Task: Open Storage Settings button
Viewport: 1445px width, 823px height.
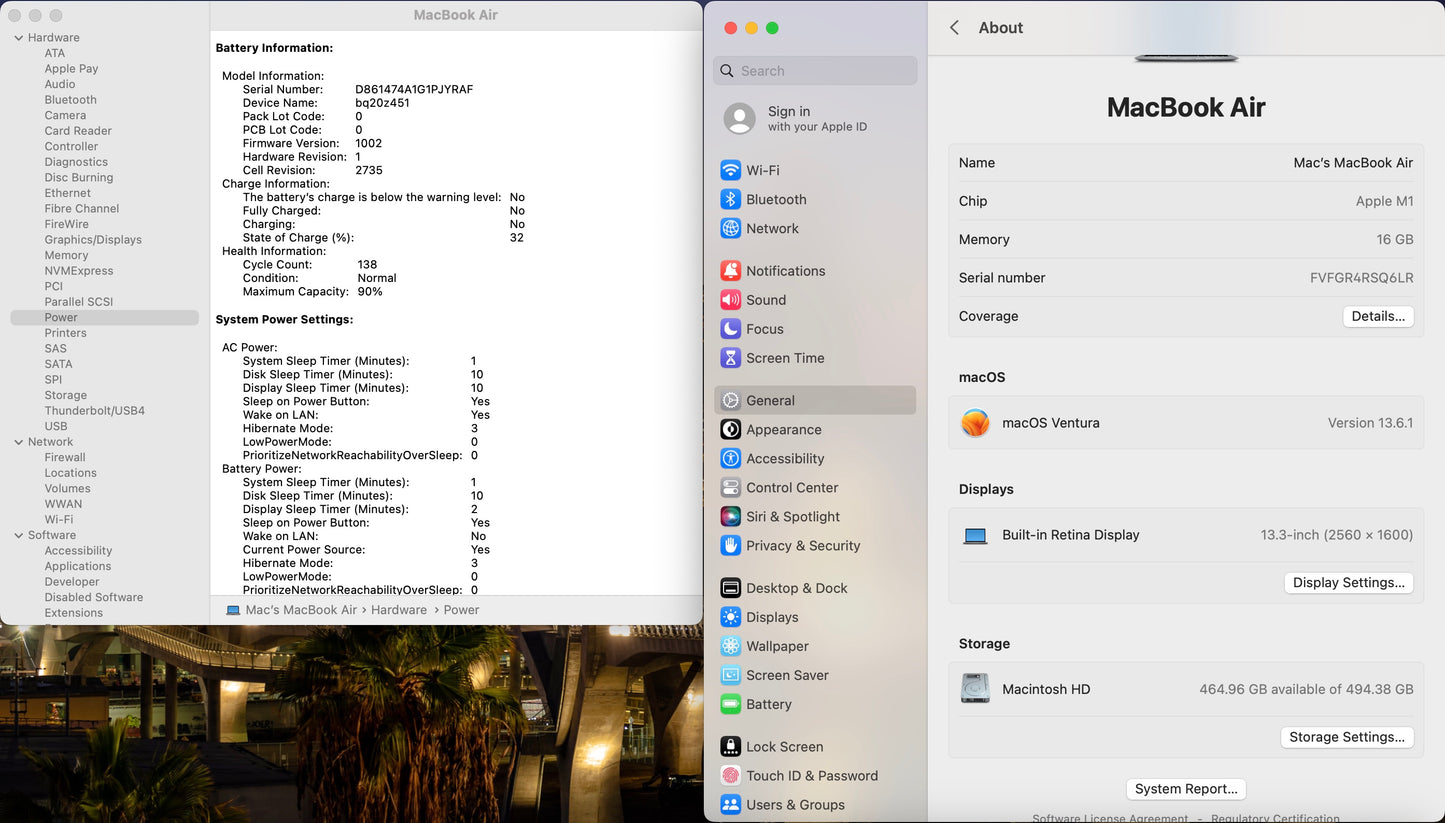Action: (1347, 737)
